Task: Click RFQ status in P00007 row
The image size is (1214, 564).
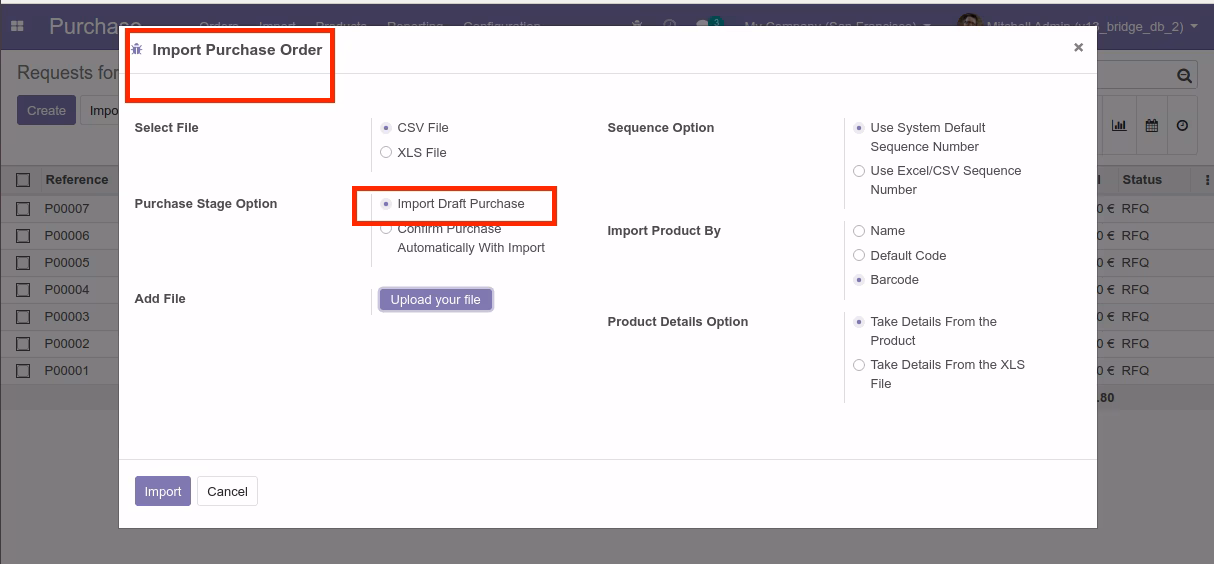Action: pyautogui.click(x=1135, y=209)
